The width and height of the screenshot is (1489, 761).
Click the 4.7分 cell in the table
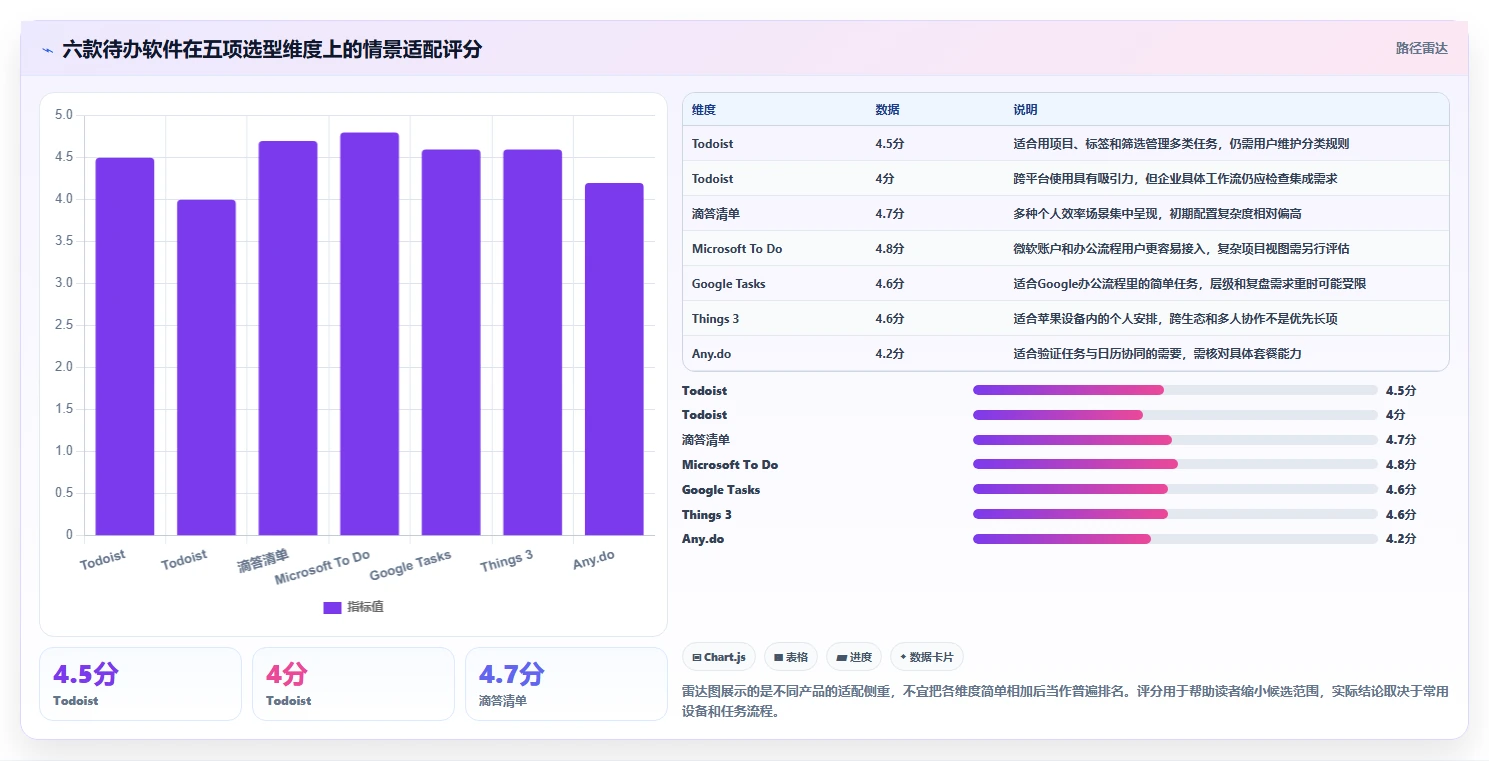tap(890, 214)
